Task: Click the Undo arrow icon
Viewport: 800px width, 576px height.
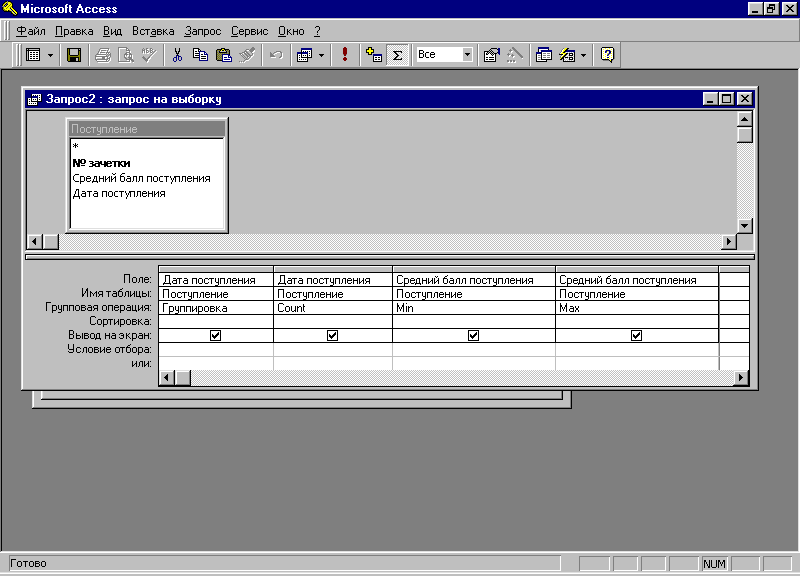Action: point(276,55)
